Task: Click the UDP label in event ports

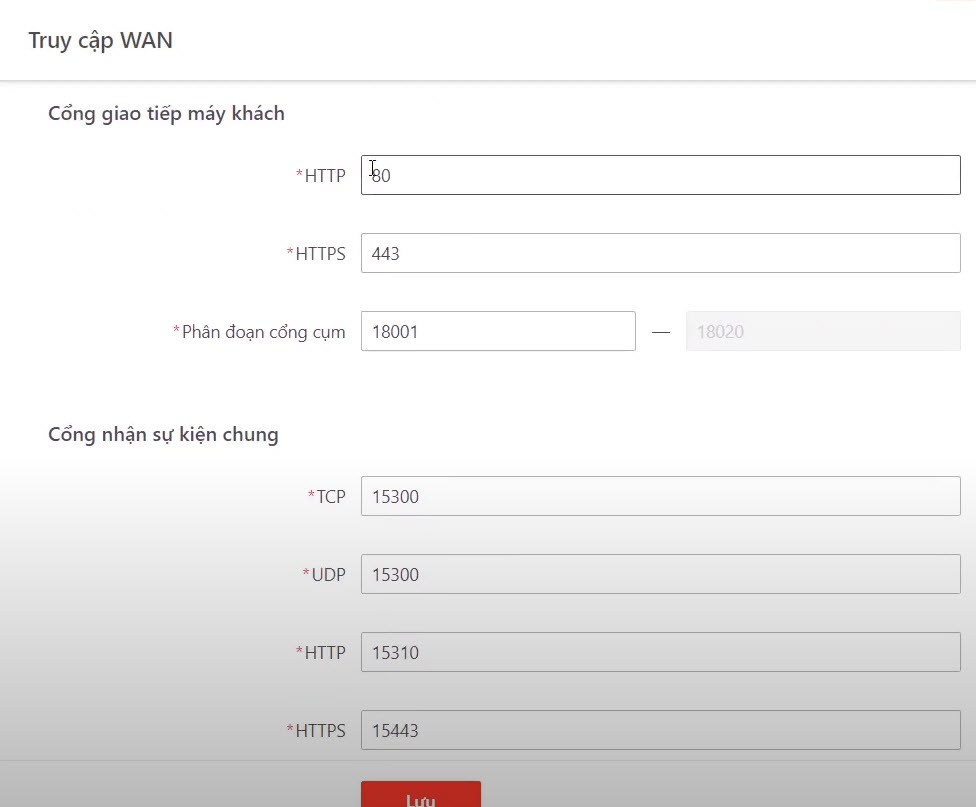Action: pos(328,575)
